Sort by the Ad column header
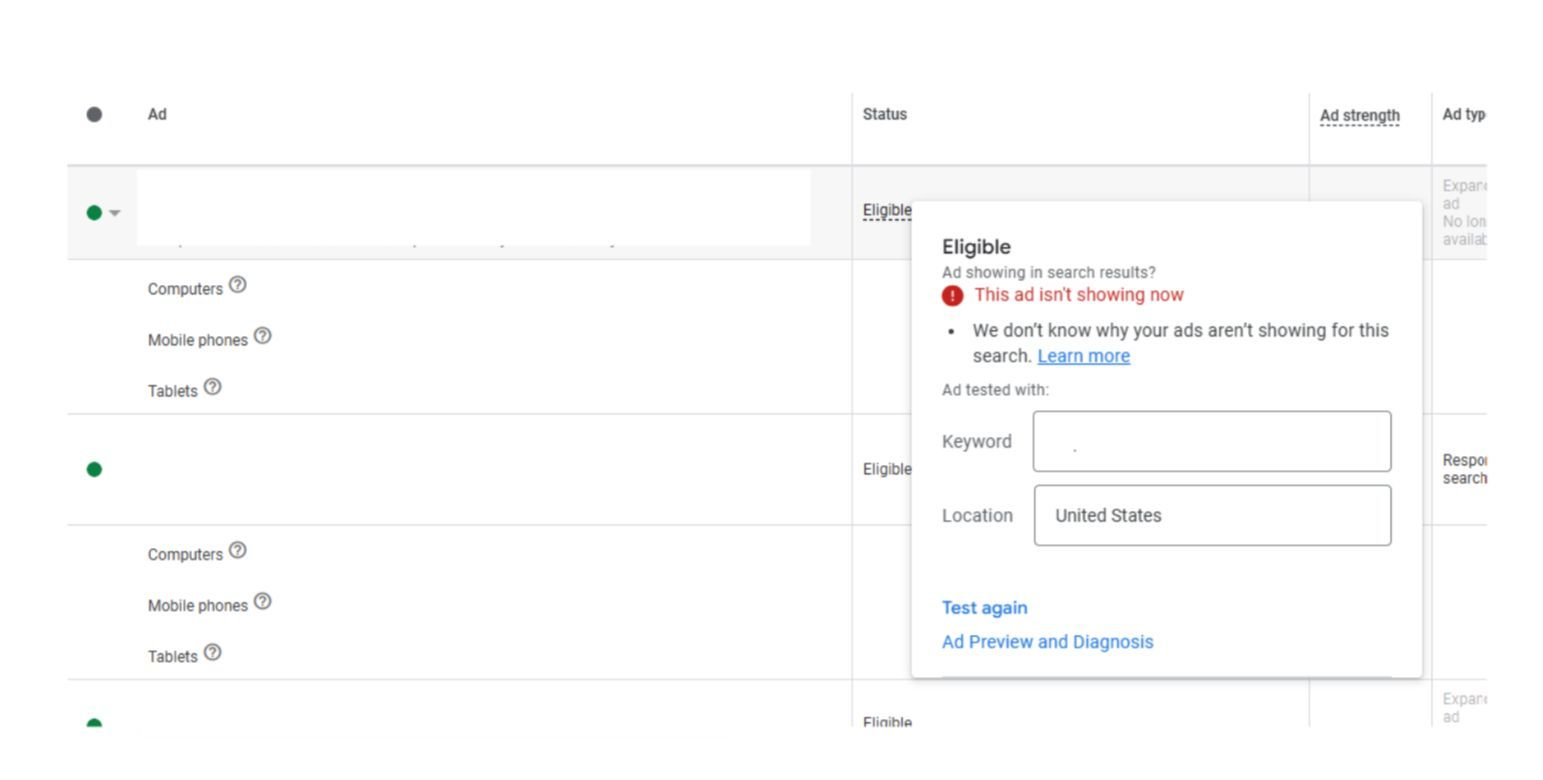The image size is (1543, 780). coord(157,114)
